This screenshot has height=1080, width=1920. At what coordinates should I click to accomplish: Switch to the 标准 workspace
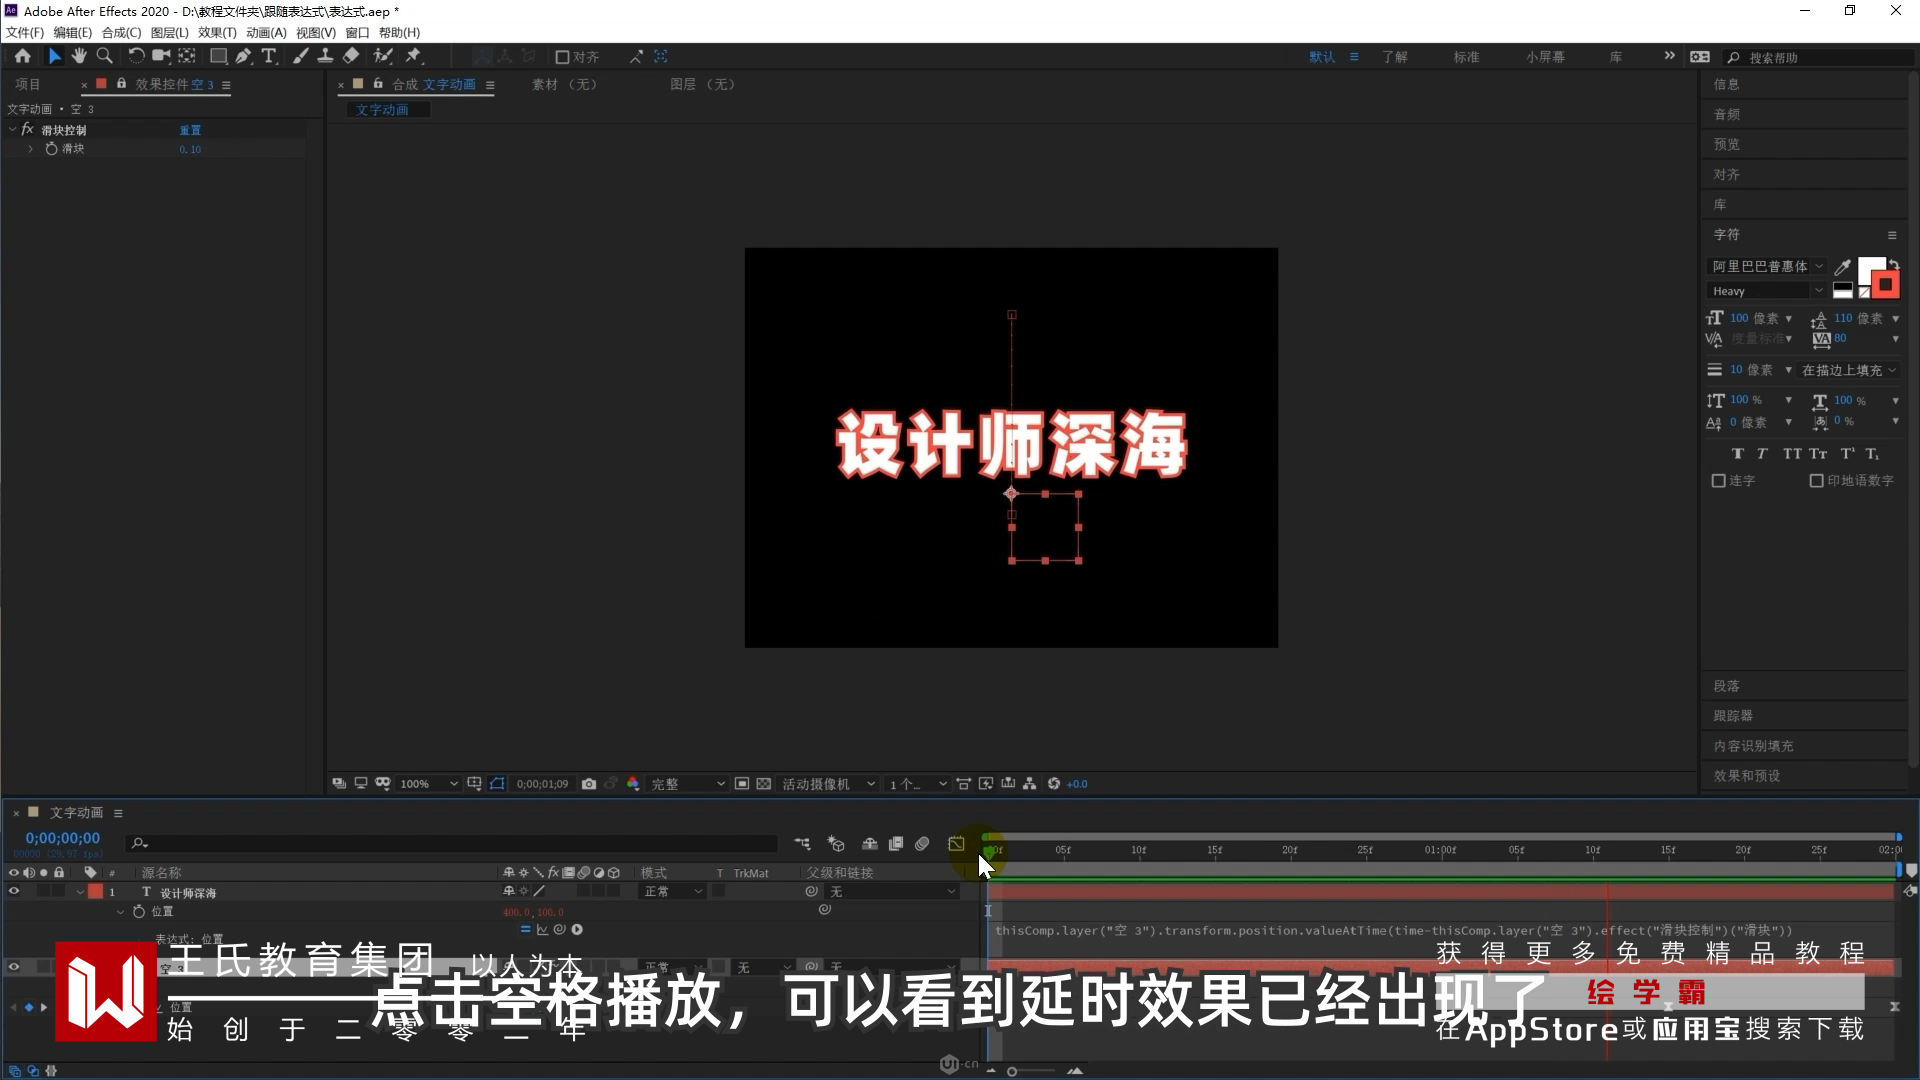1466,57
